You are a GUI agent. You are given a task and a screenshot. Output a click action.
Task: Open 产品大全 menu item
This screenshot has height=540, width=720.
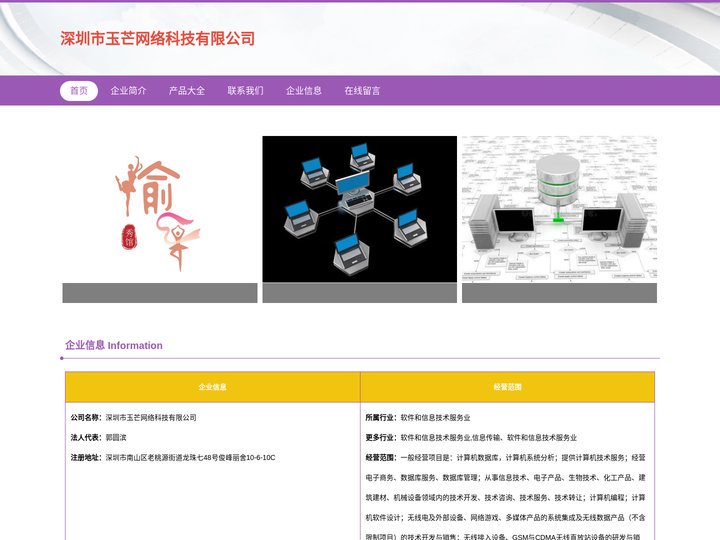[187, 90]
